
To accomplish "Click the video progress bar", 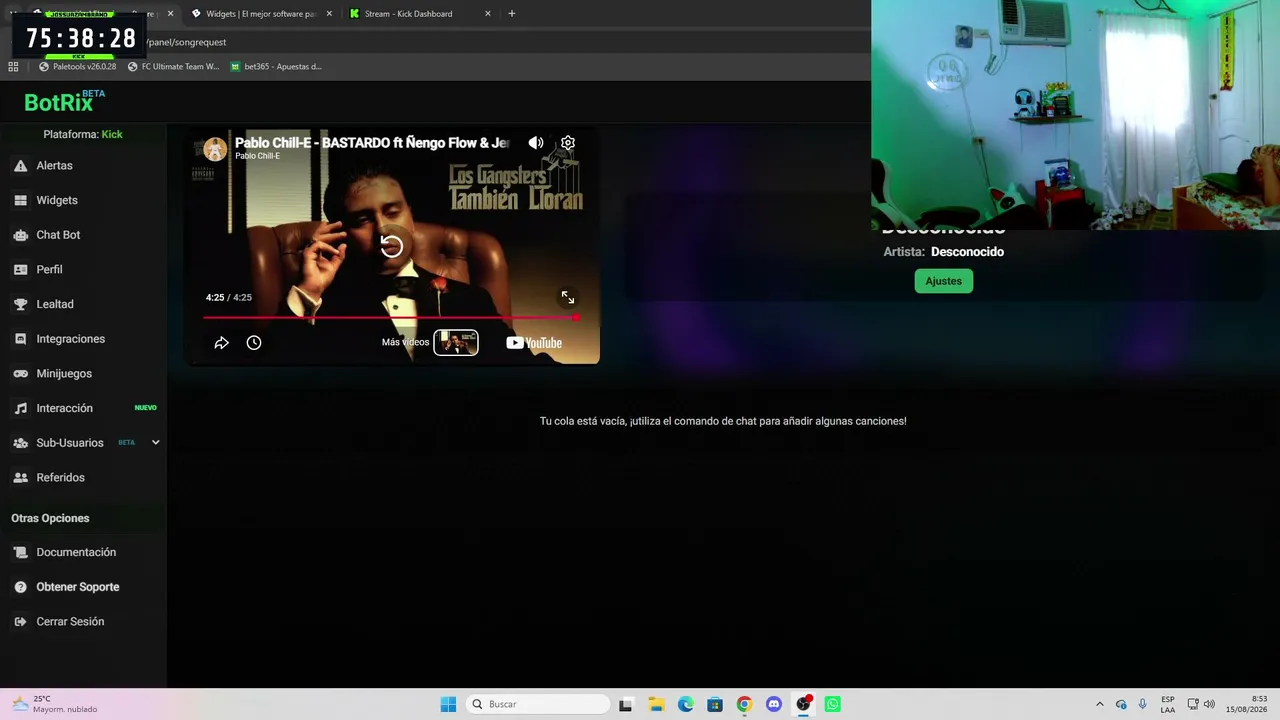I will point(392,318).
